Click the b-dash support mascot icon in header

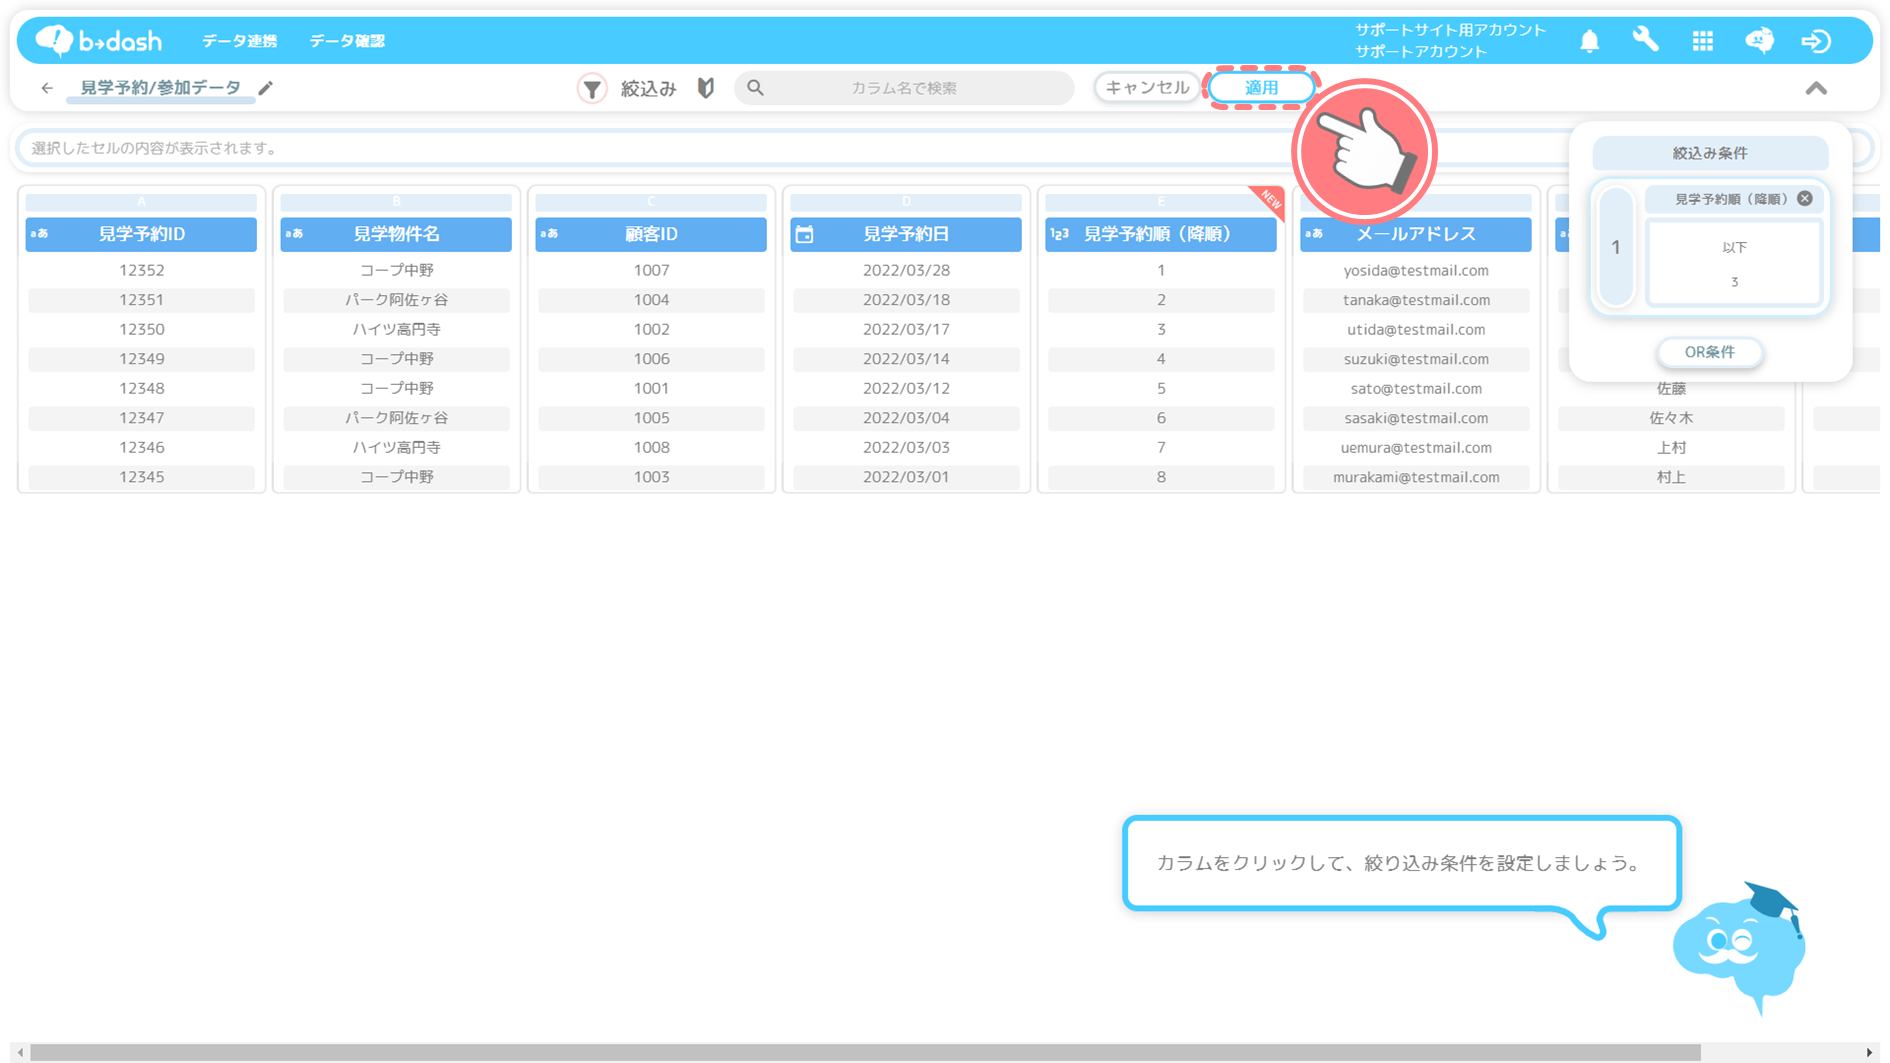click(x=1759, y=40)
